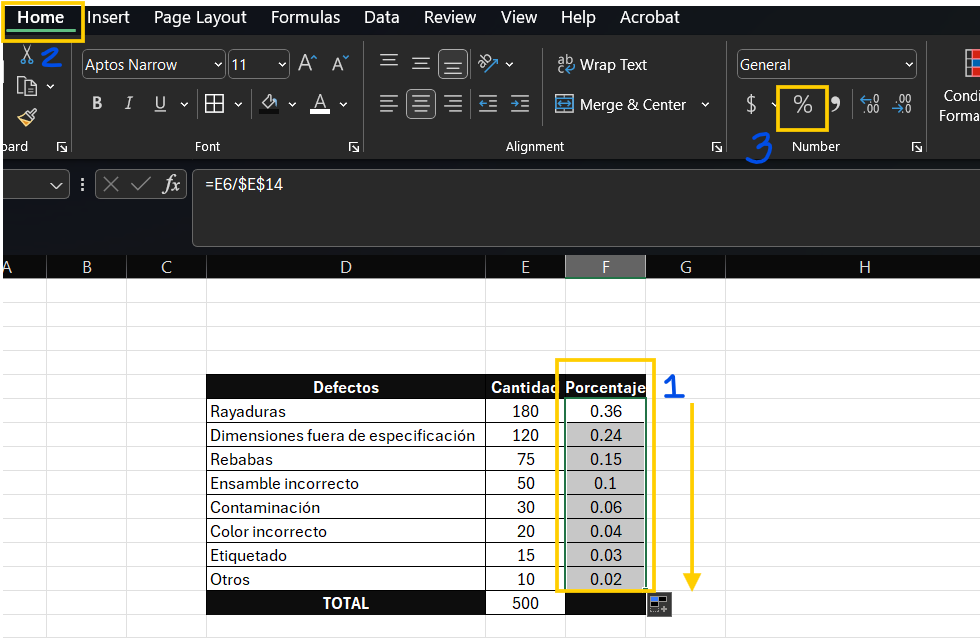980x638 pixels.
Task: Click Merge & Center
Action: click(x=620, y=104)
